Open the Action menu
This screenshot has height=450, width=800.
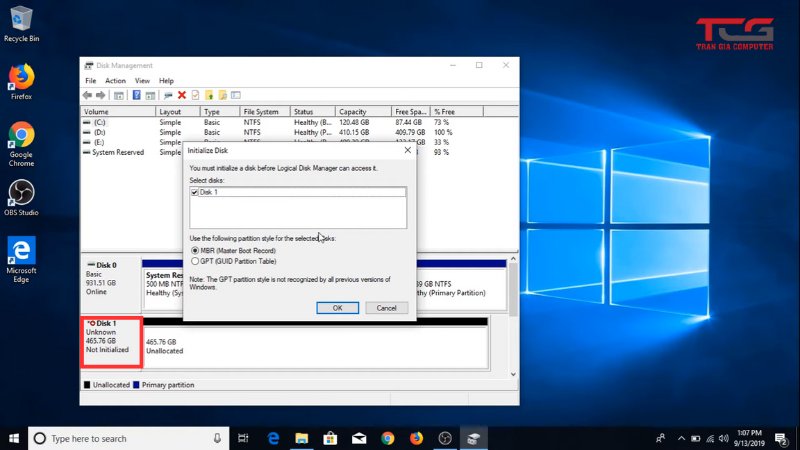[x=115, y=80]
